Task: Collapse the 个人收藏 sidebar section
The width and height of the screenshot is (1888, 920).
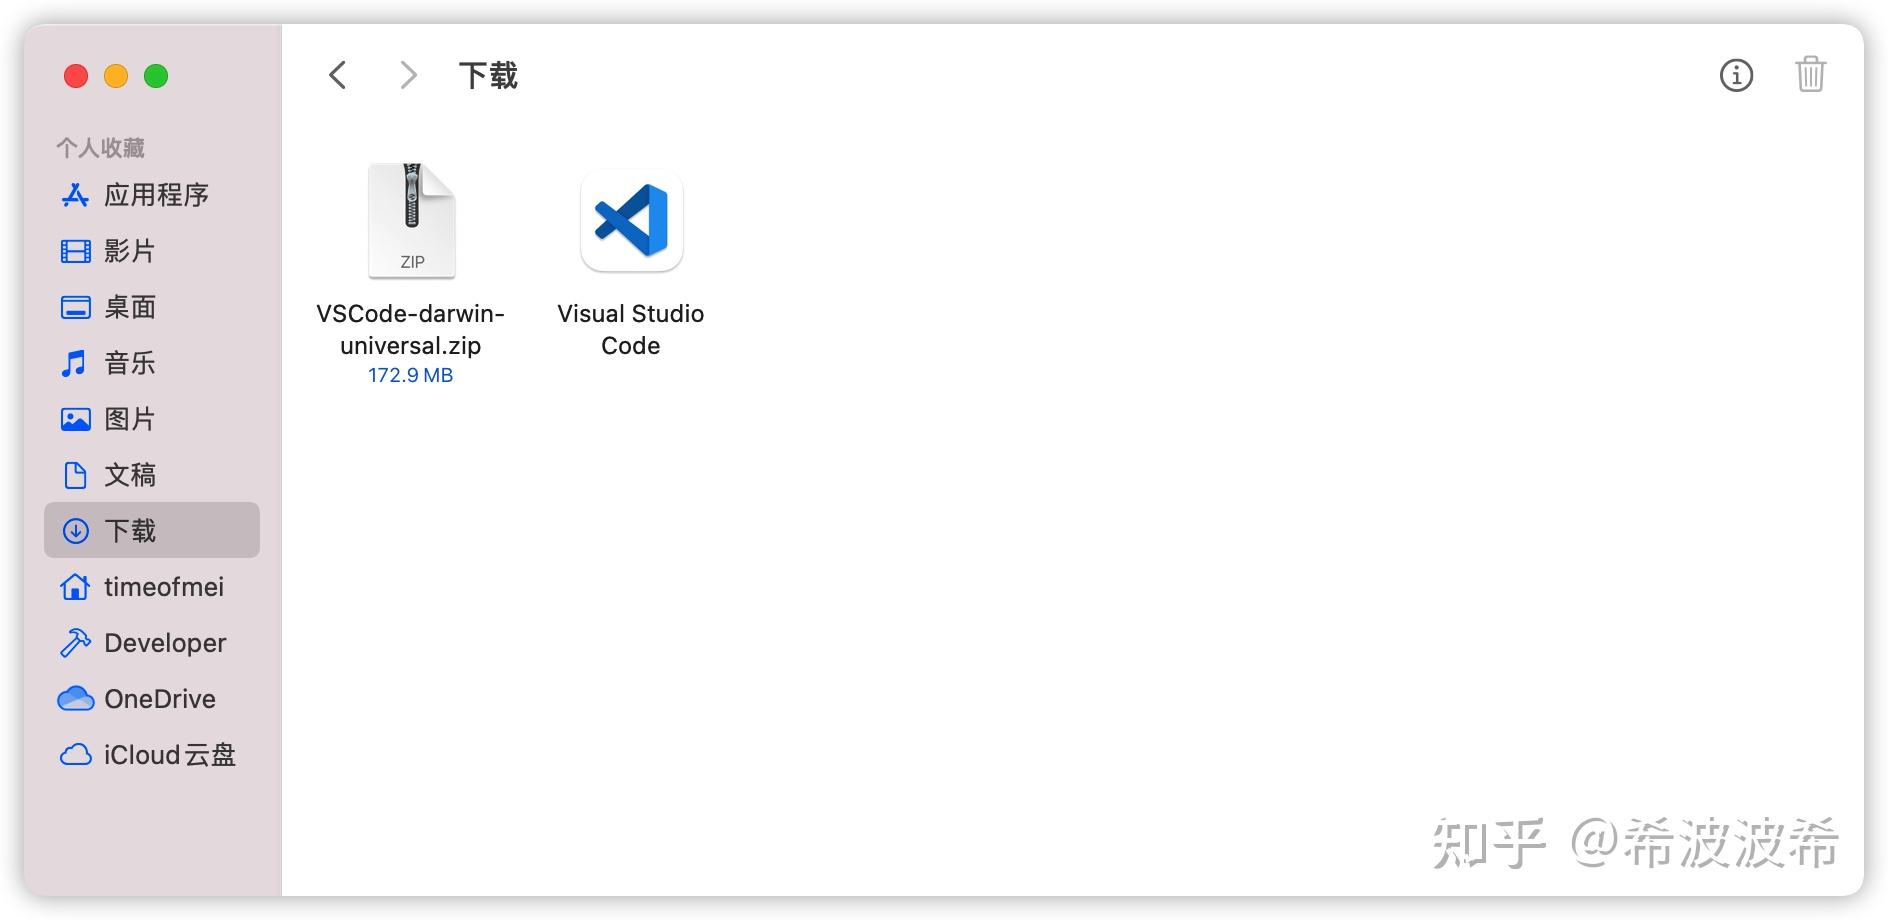Action: click(x=101, y=146)
